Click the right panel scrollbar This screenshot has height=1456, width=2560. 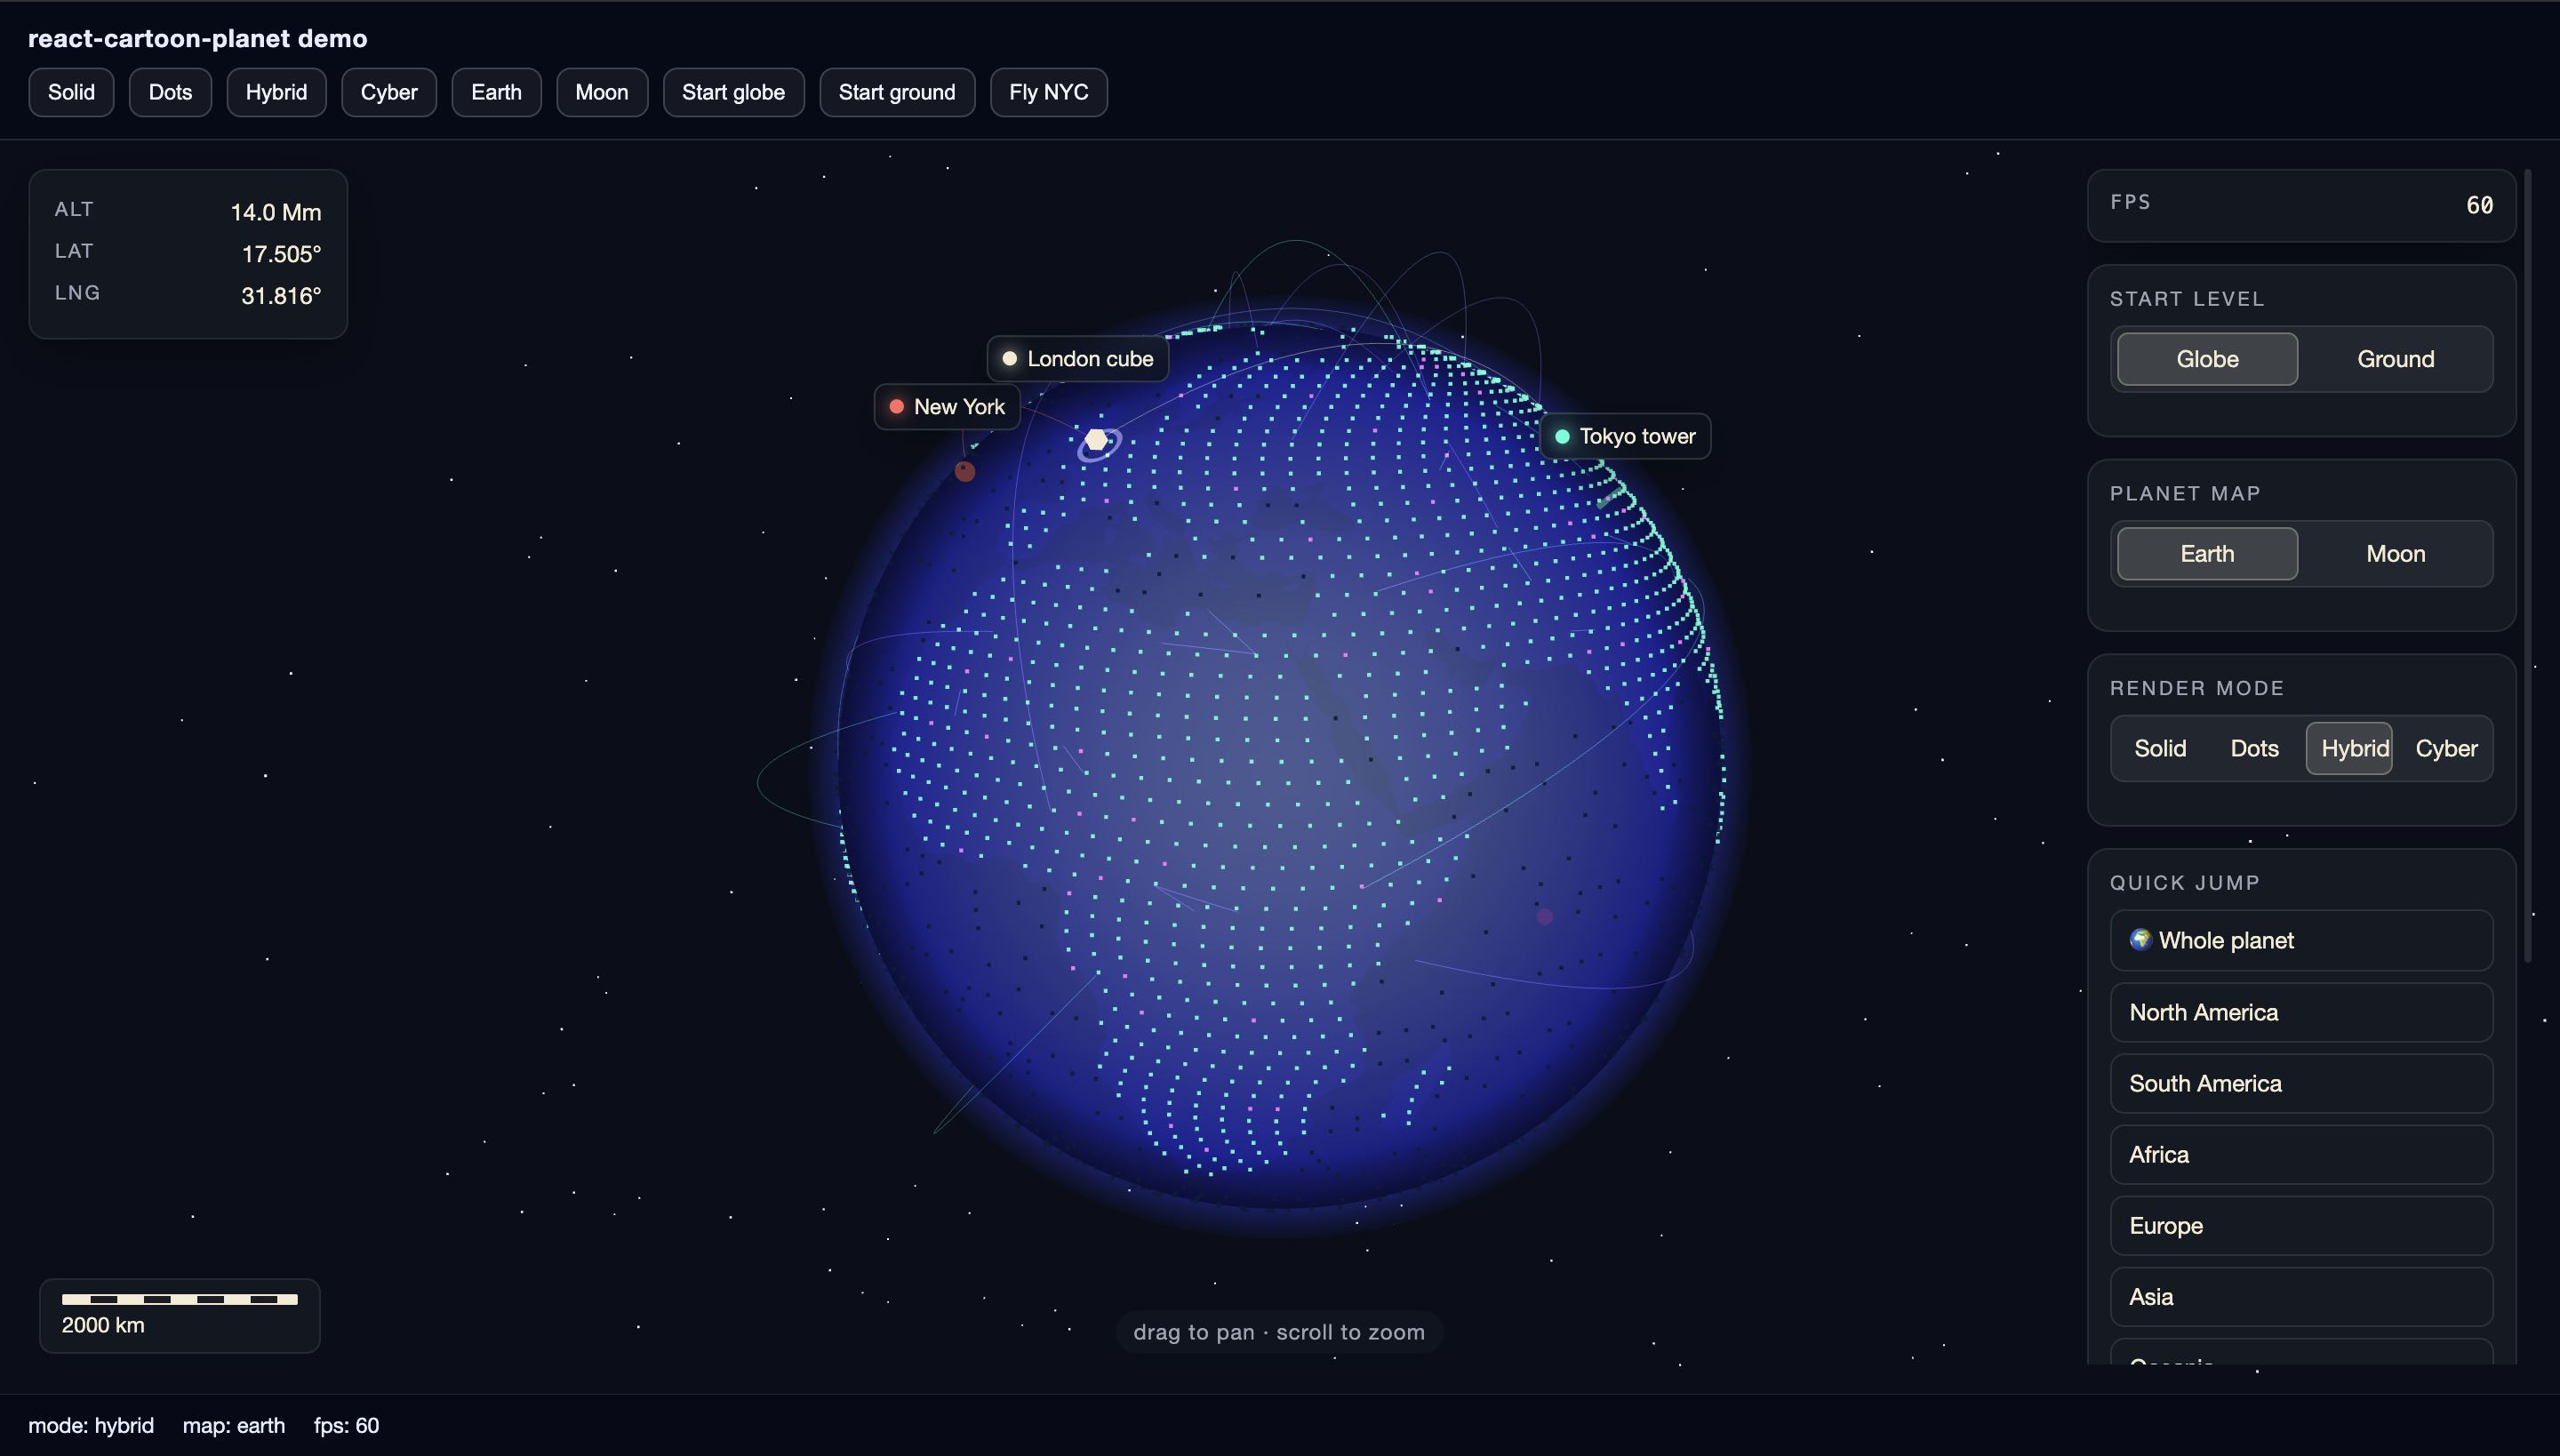tap(2528, 565)
